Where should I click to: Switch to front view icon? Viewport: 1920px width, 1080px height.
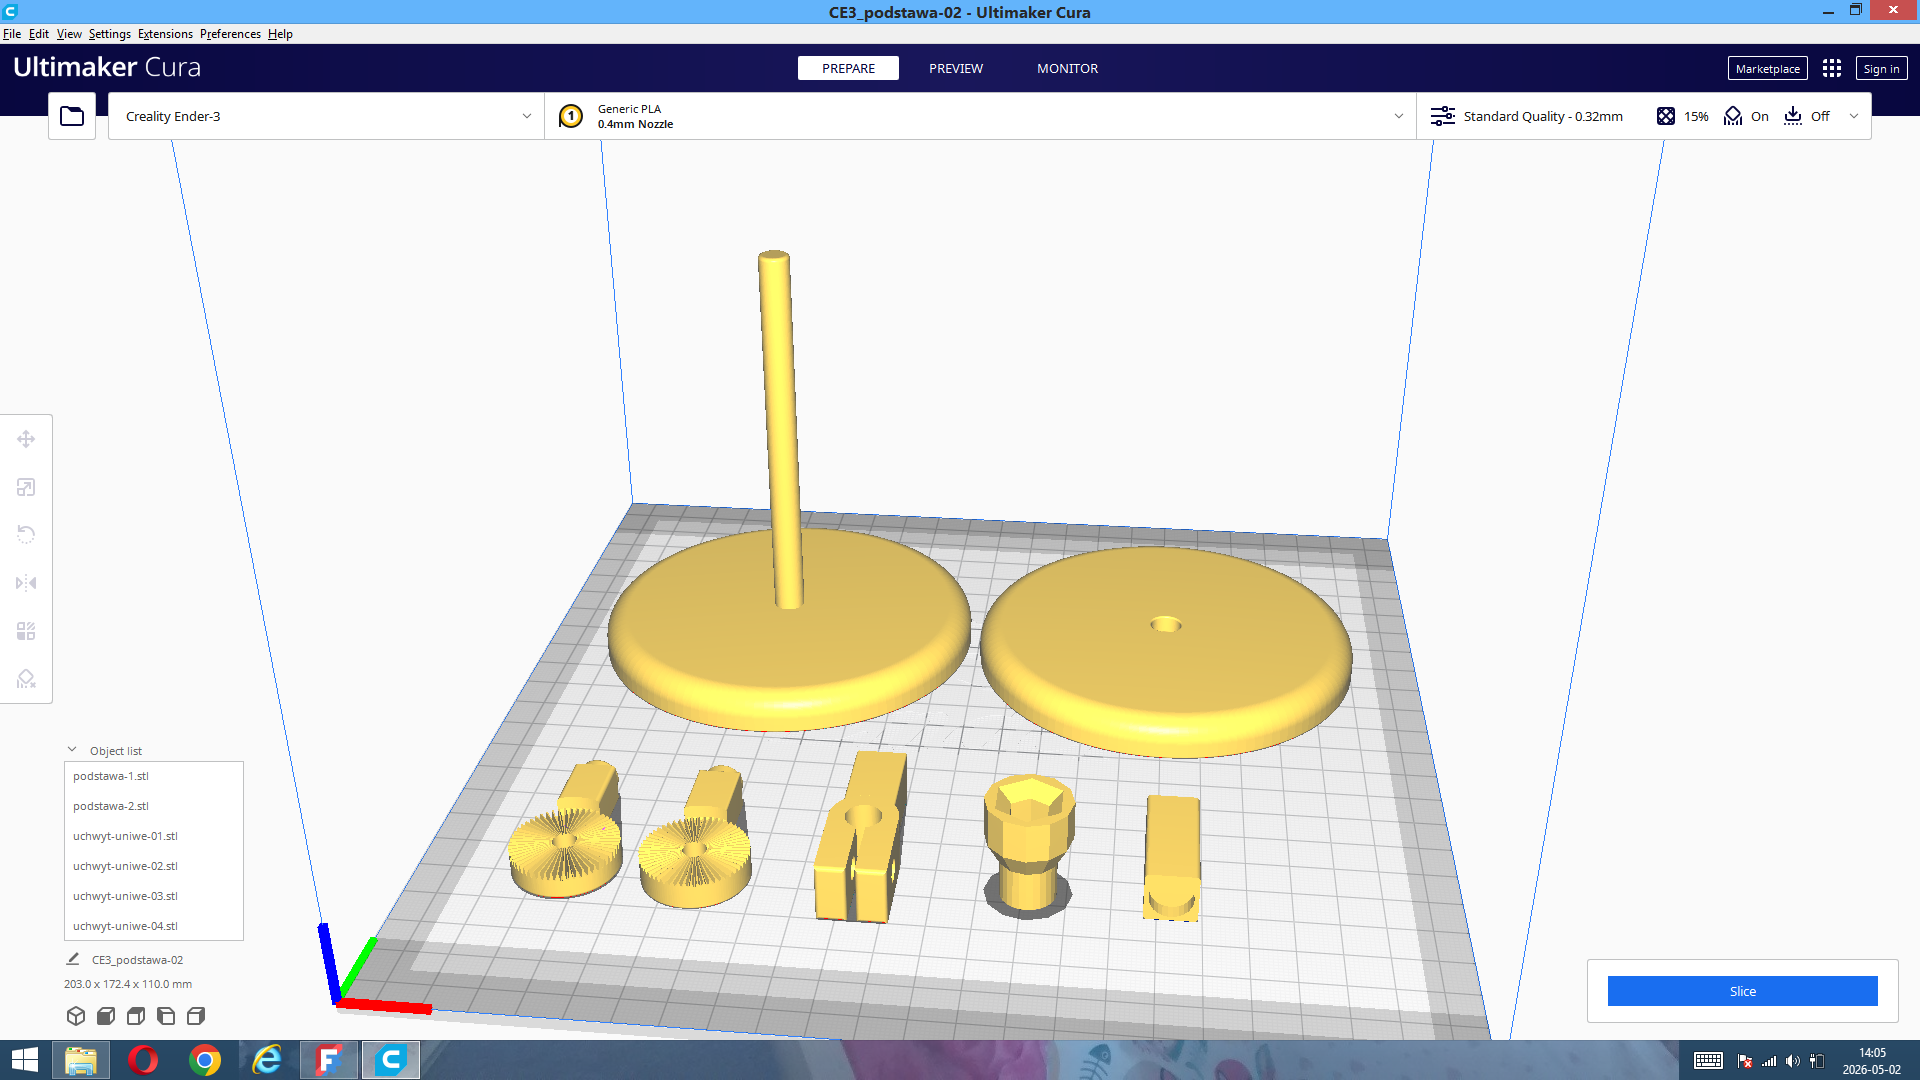(106, 1016)
